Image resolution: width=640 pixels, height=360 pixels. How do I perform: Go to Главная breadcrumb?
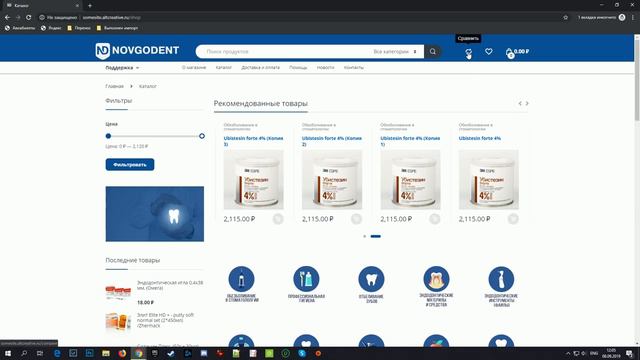pos(114,87)
